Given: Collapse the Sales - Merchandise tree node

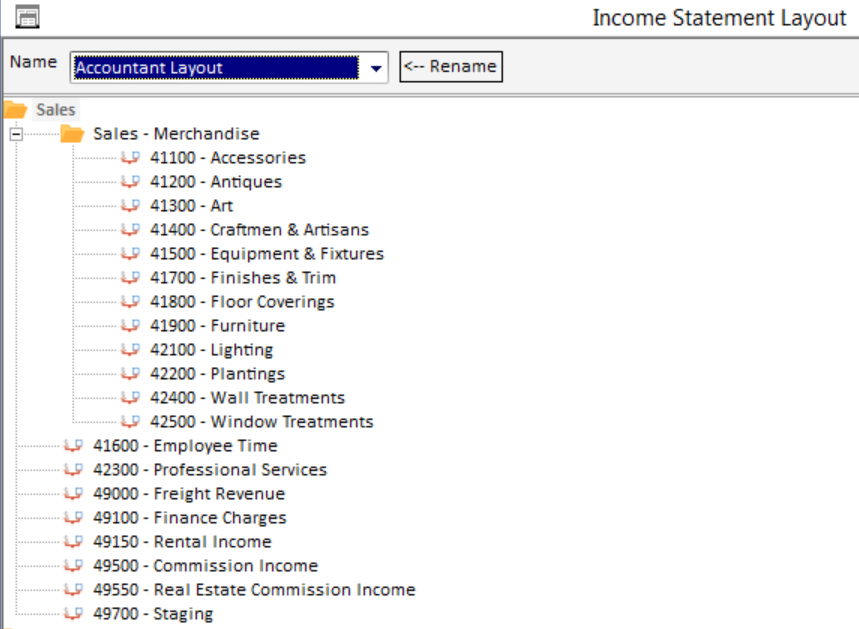Looking at the screenshot, I should [16, 134].
